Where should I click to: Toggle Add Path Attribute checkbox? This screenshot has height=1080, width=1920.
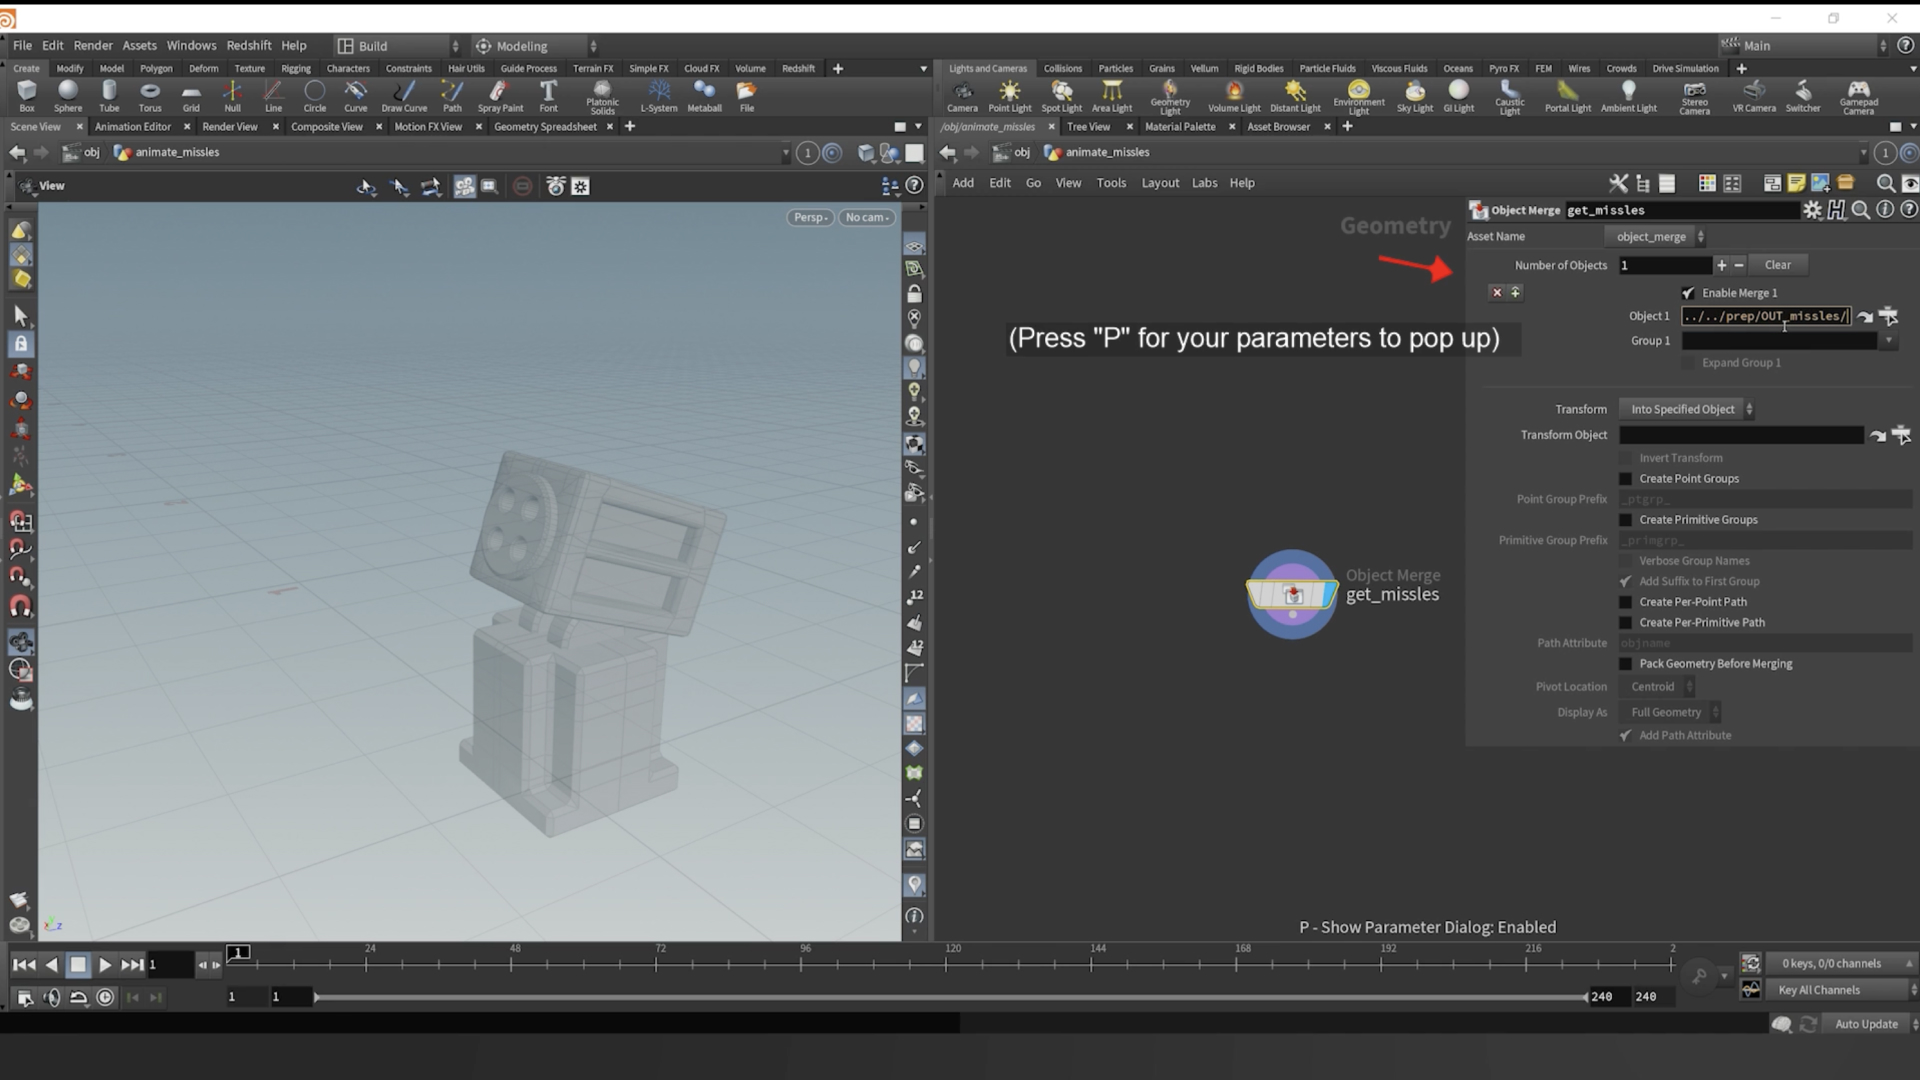coord(1625,736)
